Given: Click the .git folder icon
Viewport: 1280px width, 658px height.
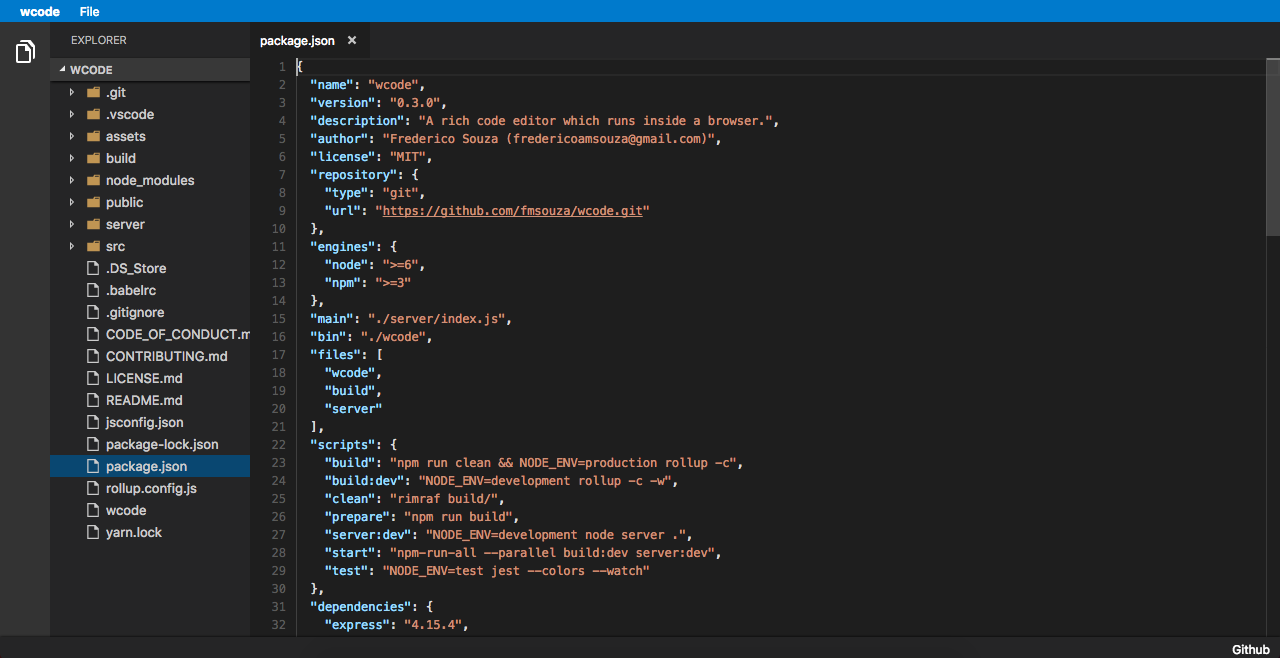Looking at the screenshot, I should coord(94,92).
